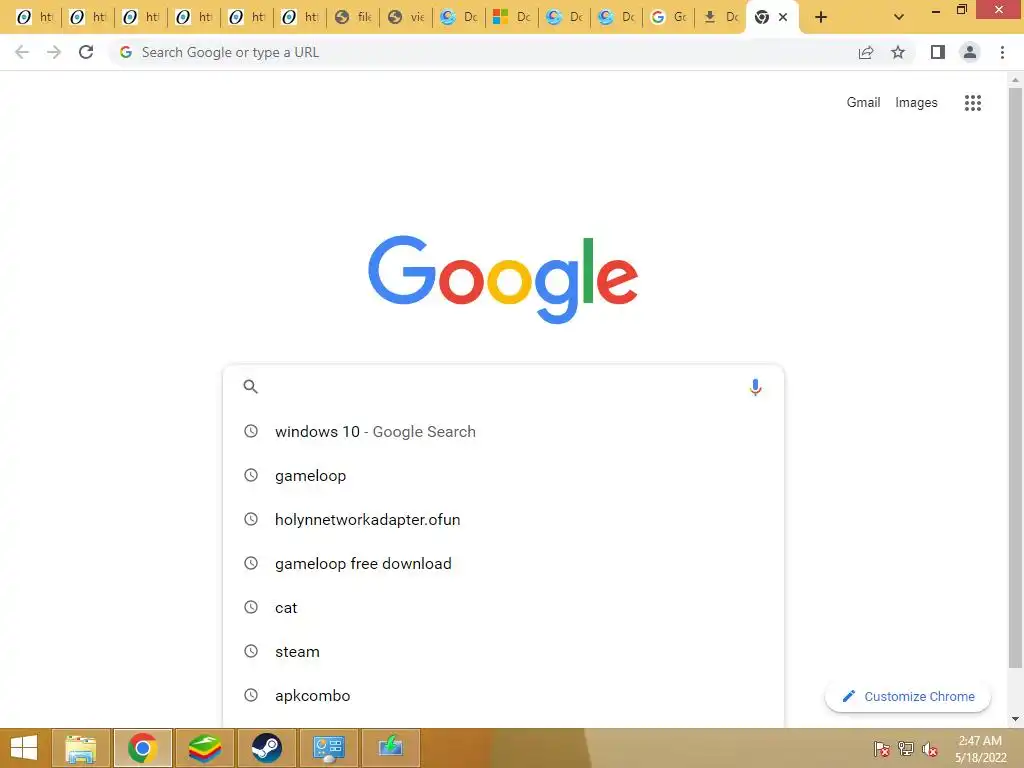1024x768 pixels.
Task: Open Control Panel taskbar icon
Action: pos(328,748)
